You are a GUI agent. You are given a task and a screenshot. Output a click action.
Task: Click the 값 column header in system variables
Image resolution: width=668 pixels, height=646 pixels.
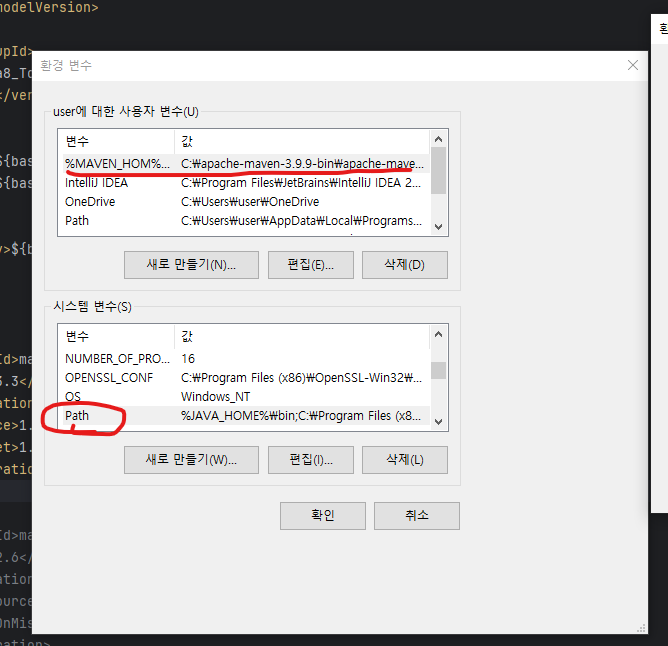pos(302,337)
